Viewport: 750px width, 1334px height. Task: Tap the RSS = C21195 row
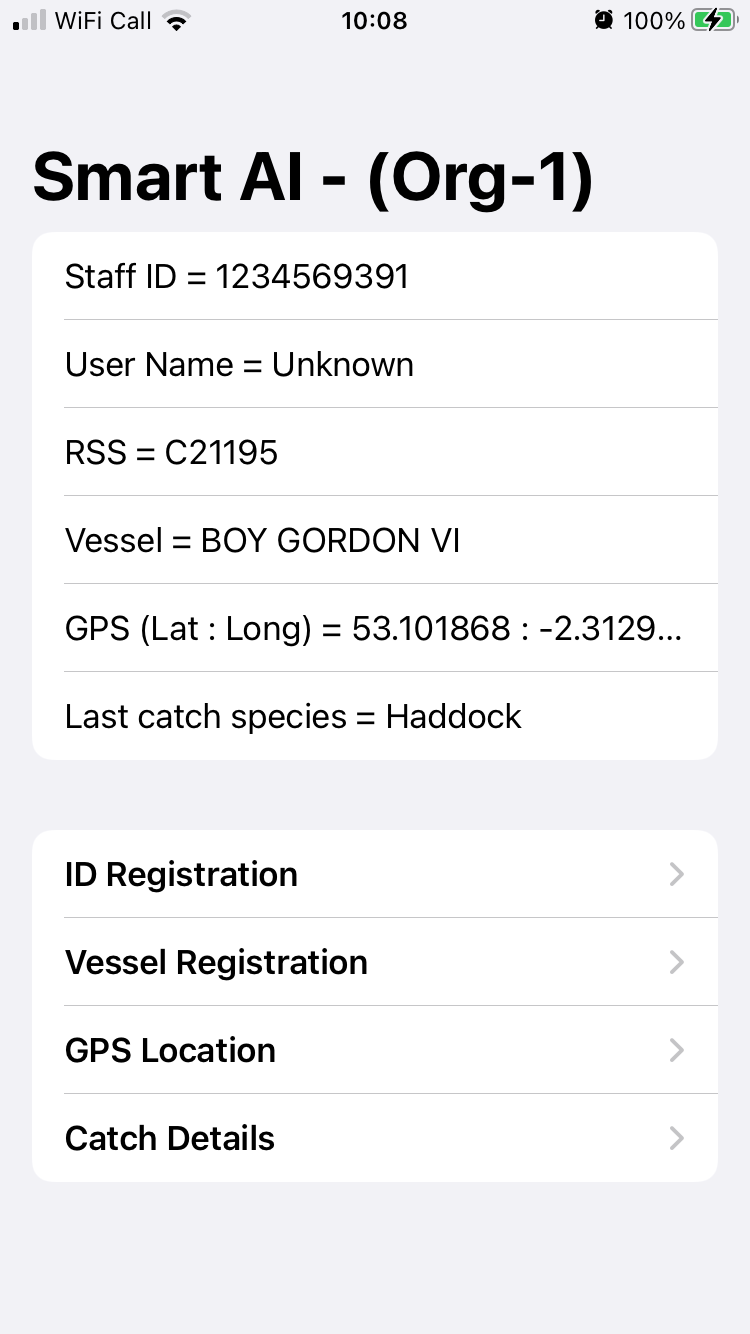[375, 452]
